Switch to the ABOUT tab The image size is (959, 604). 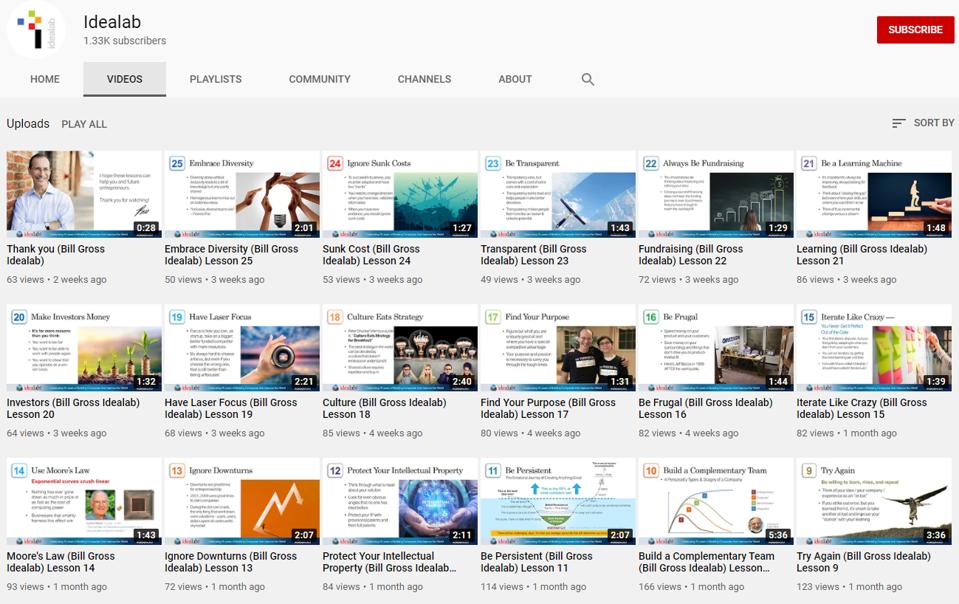(x=514, y=79)
